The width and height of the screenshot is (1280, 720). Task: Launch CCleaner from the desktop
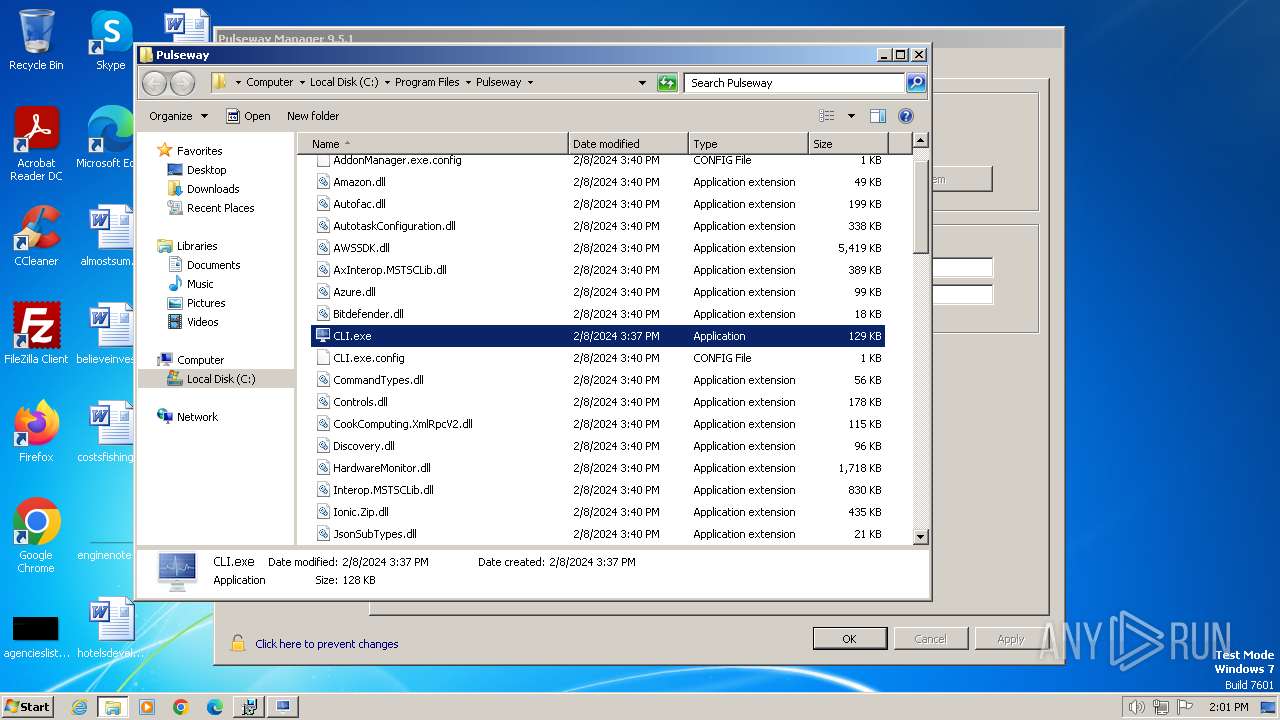[36, 236]
